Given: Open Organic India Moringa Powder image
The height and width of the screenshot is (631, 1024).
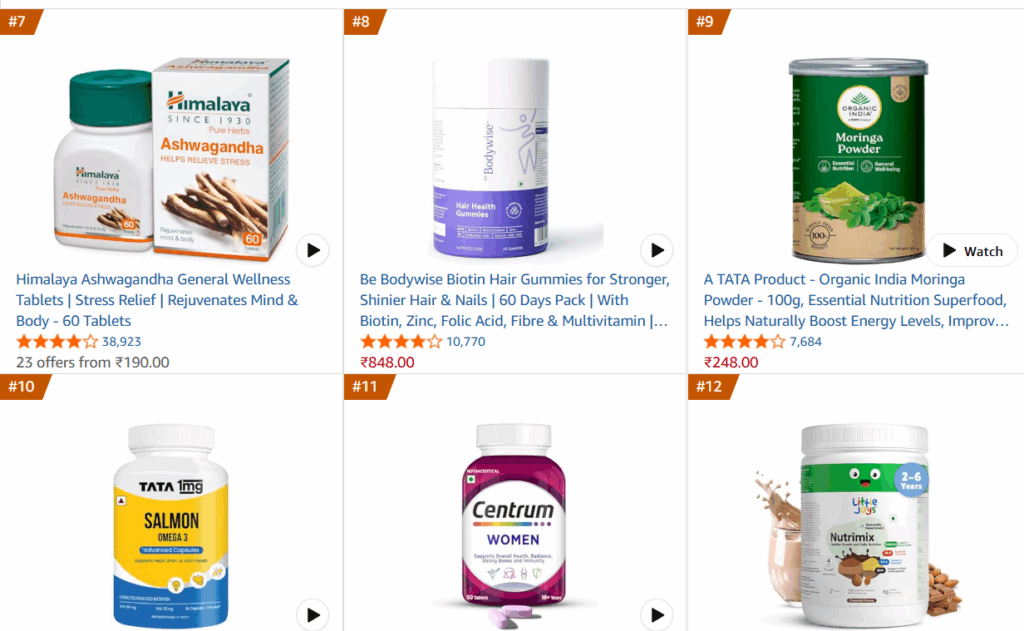Looking at the screenshot, I should point(858,160).
